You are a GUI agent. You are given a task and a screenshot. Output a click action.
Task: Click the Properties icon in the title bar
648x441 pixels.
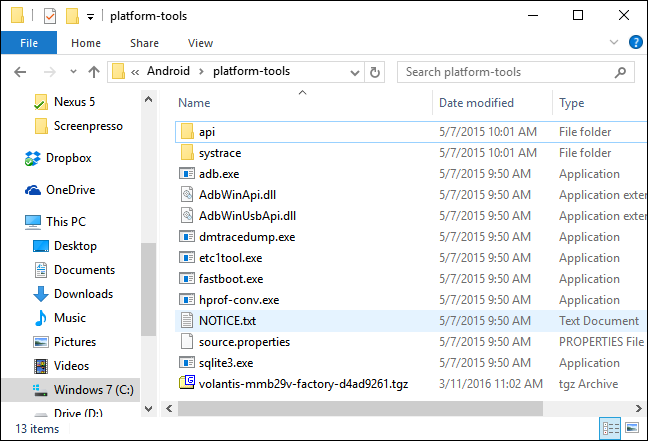[x=50, y=16]
